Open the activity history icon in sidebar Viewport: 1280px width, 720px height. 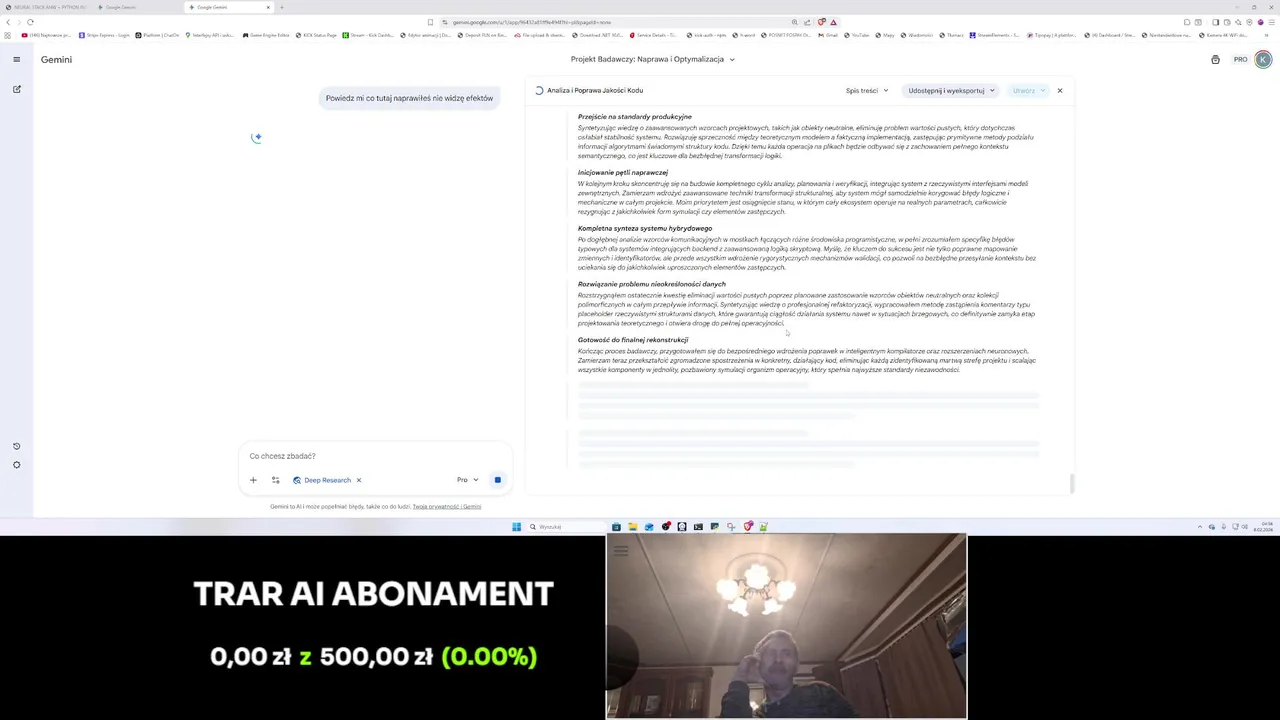point(16,446)
